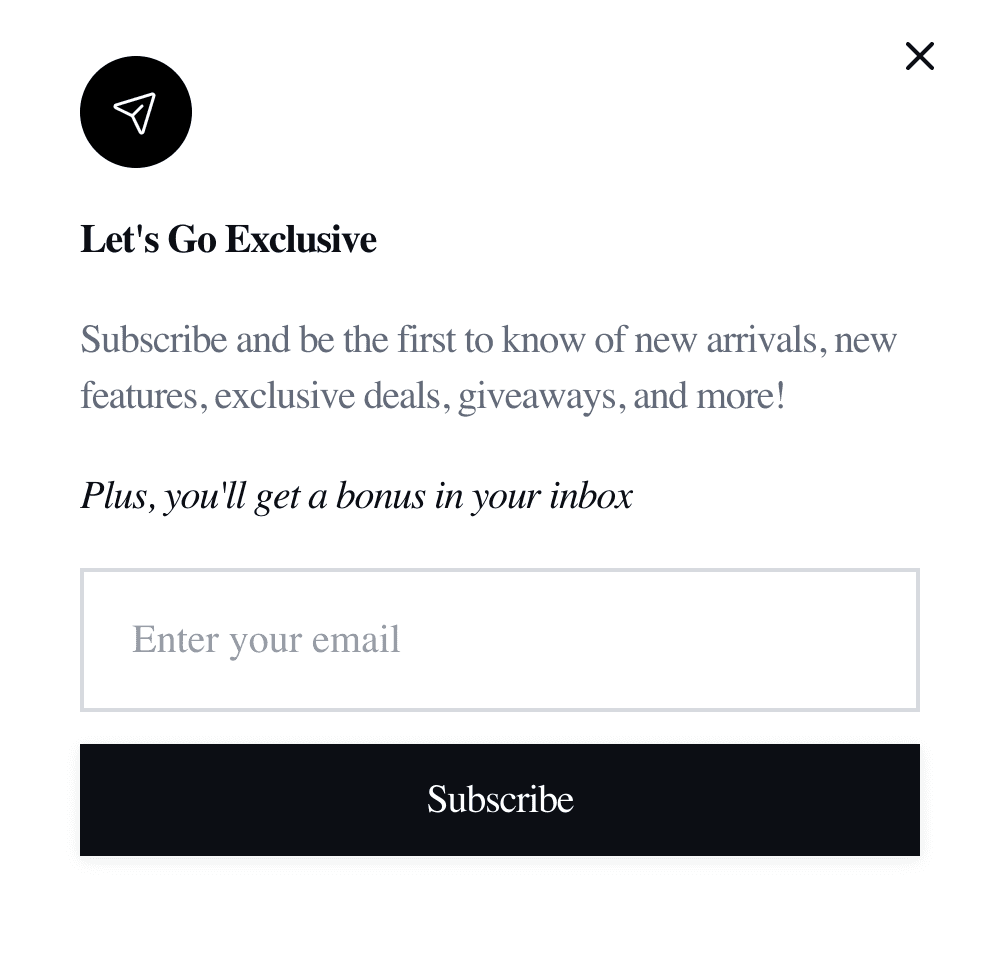
Task: Click the "Let's Go Exclusive" heading
Action: [x=228, y=240]
